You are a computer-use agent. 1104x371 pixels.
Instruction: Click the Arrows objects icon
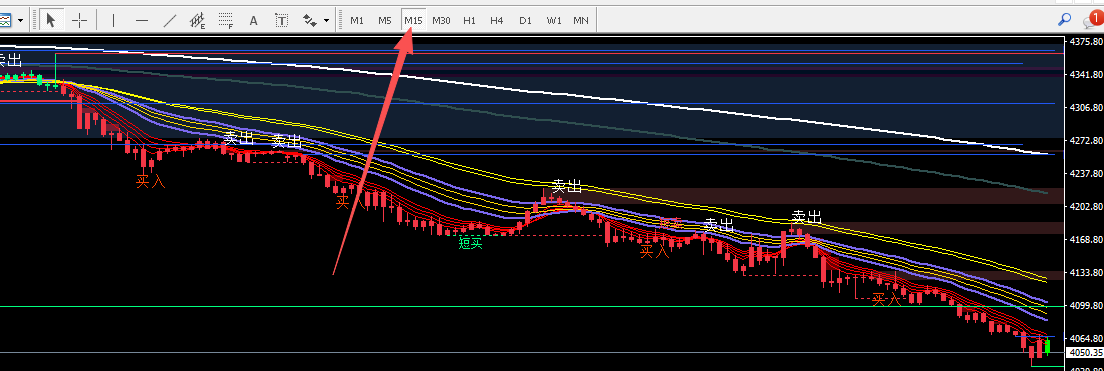pyautogui.click(x=309, y=20)
